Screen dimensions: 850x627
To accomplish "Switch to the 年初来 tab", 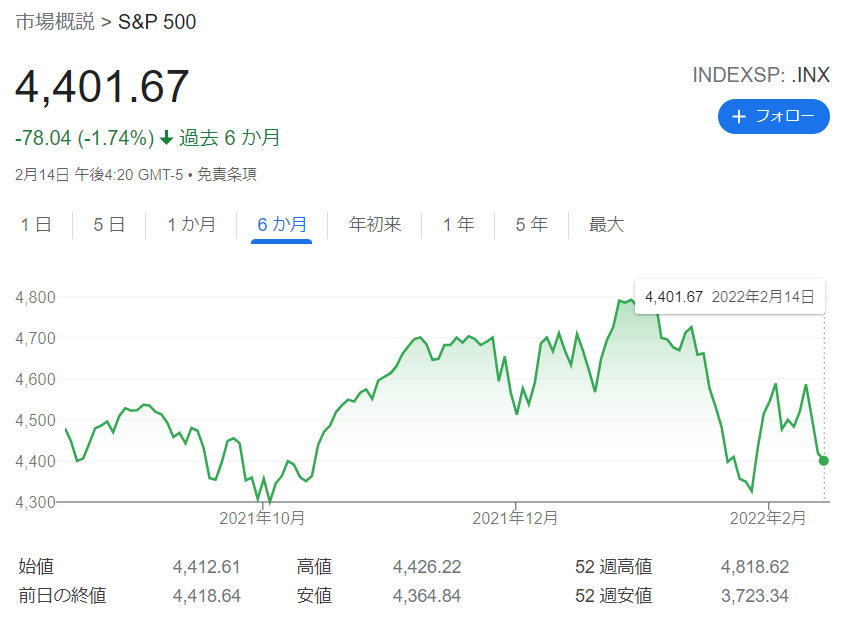I will pos(375,224).
